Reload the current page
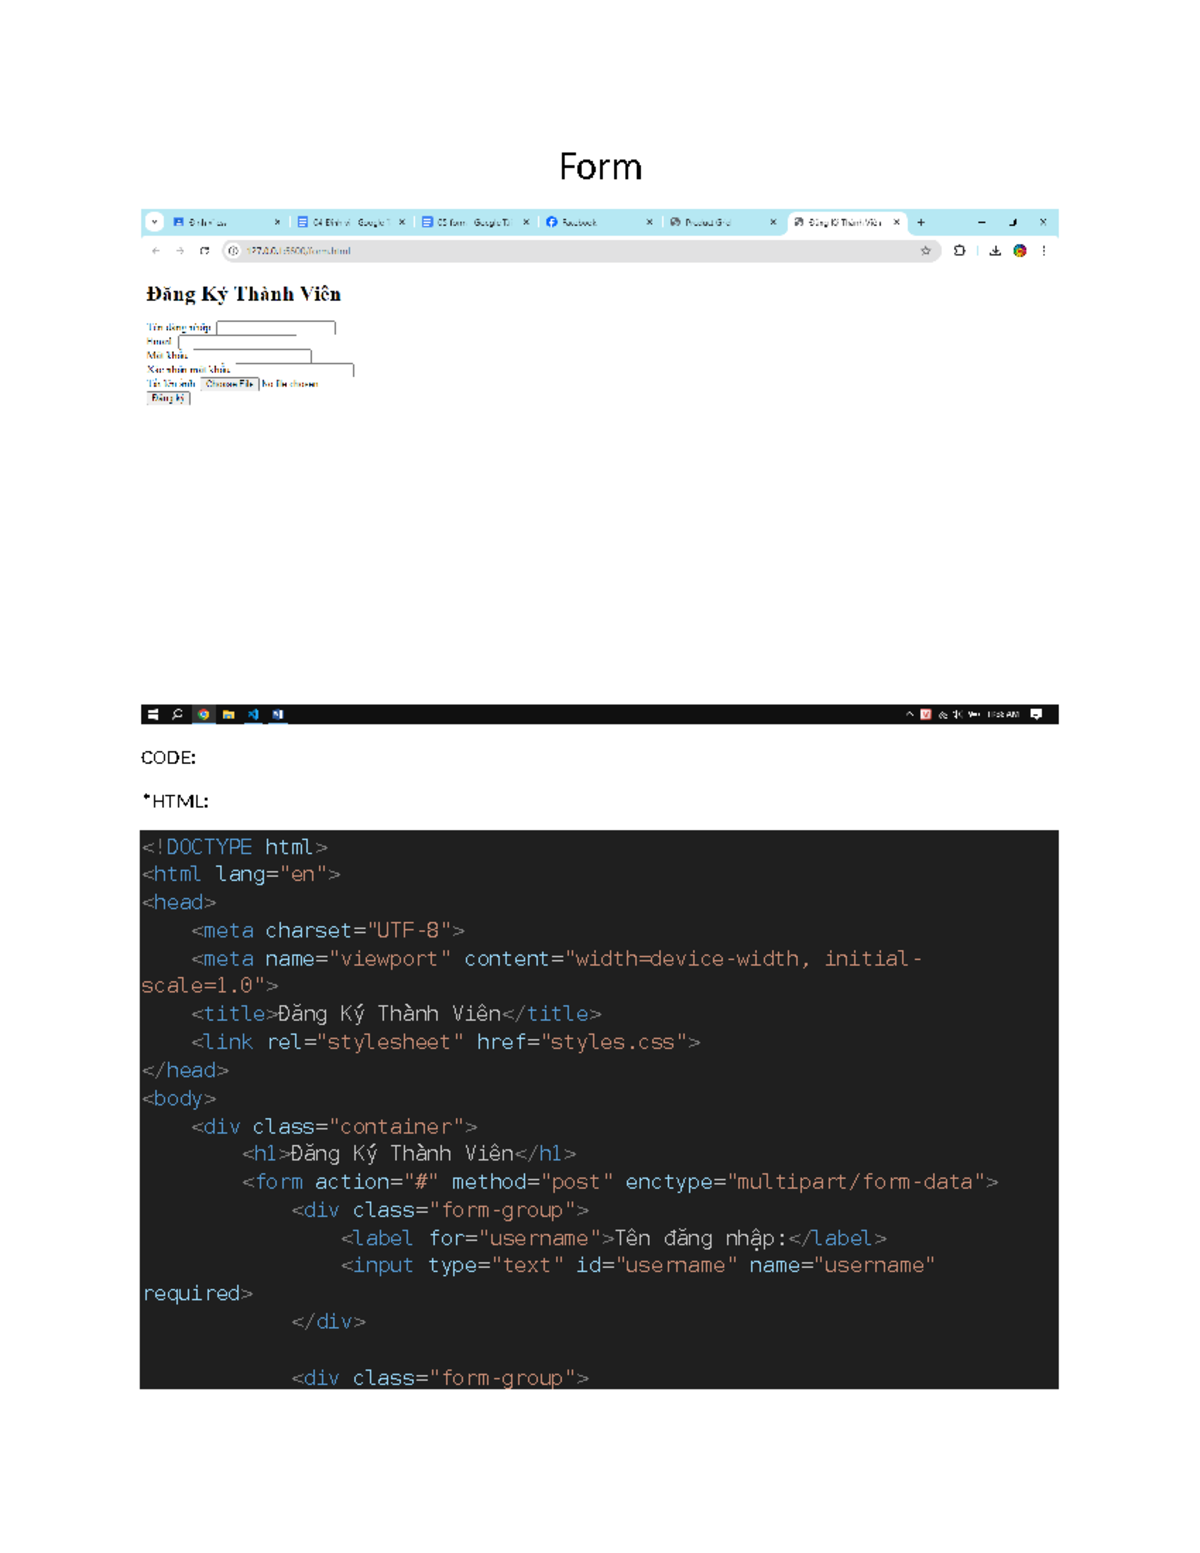This screenshot has height=1553, width=1200. tap(205, 251)
